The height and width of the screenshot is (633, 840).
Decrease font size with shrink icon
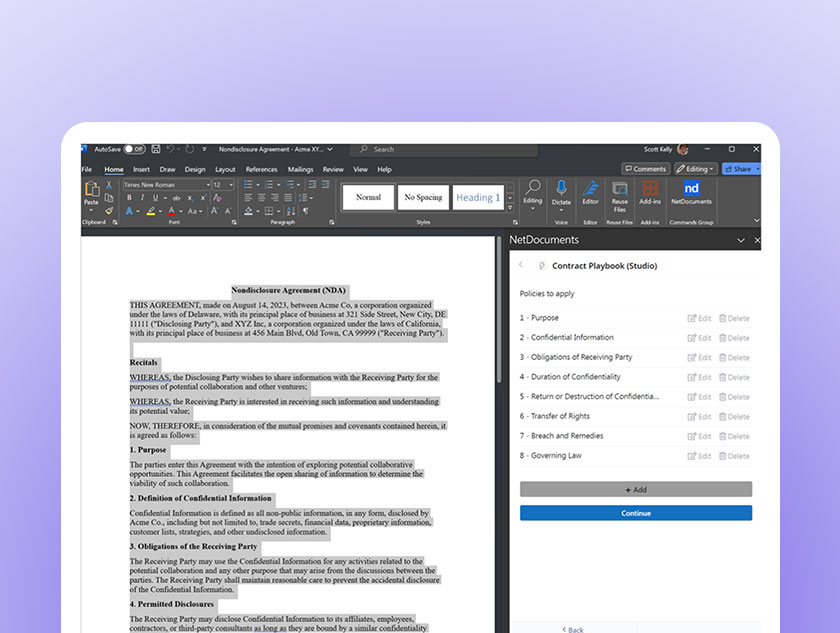(228, 211)
